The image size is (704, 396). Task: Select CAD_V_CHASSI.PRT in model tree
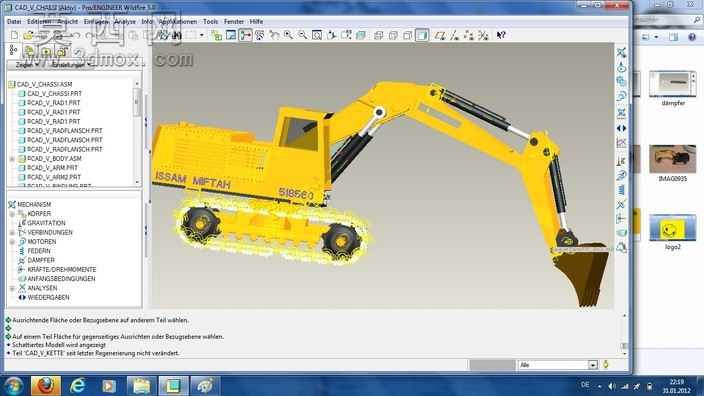click(54, 93)
